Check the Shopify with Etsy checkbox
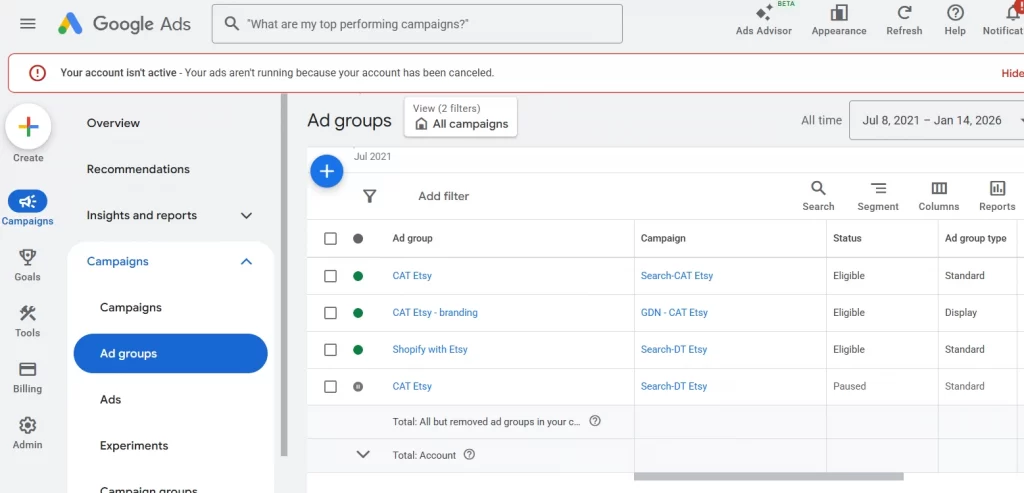The width and height of the screenshot is (1024, 493). point(330,350)
